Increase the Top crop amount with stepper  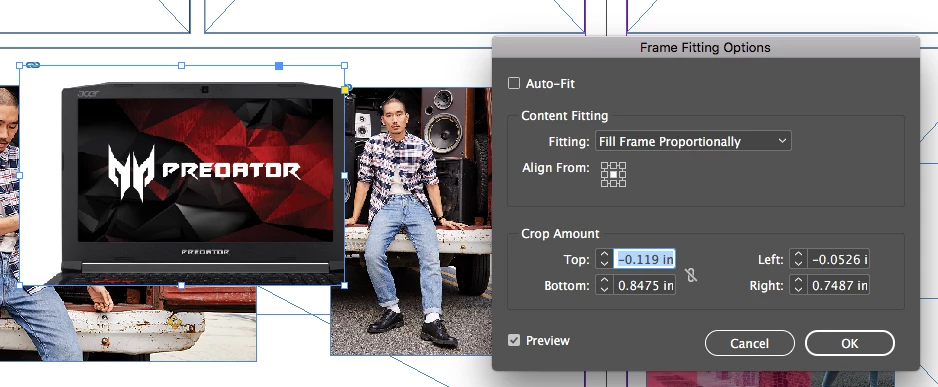604,254
